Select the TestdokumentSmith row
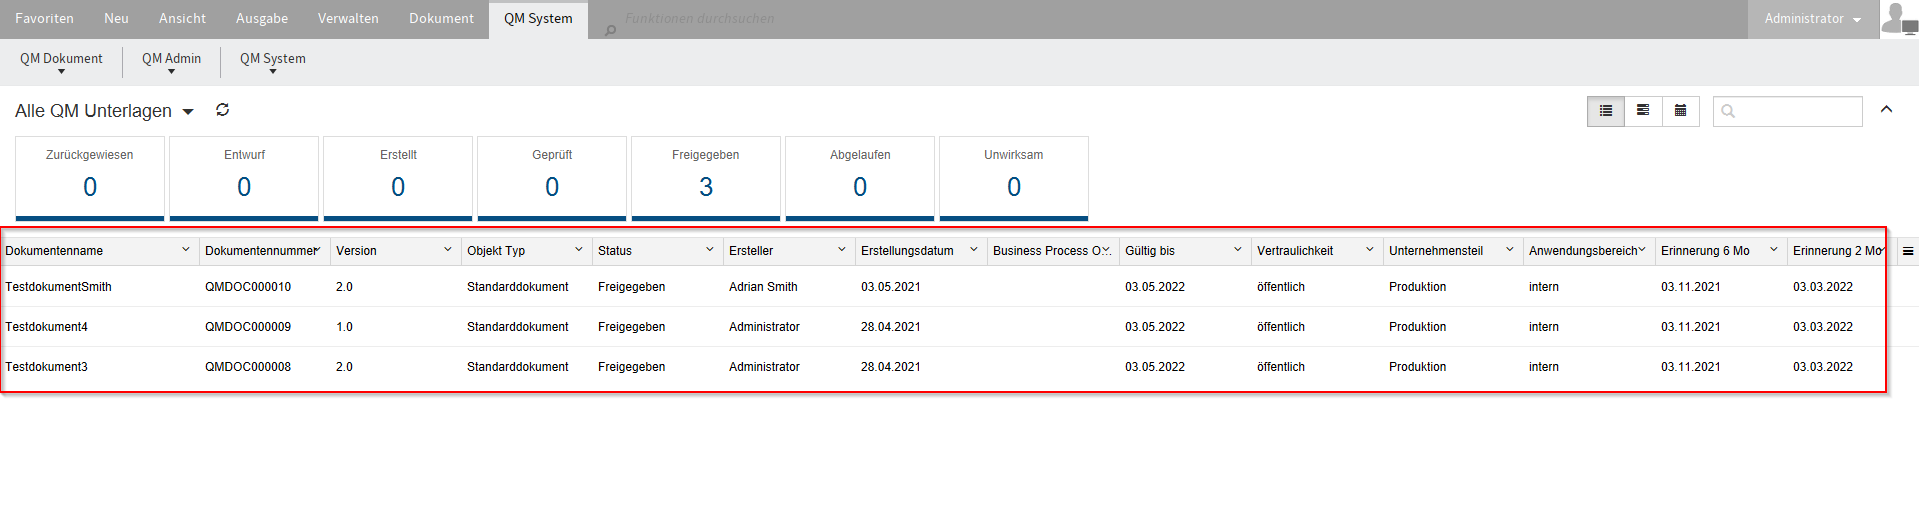The width and height of the screenshot is (1919, 520). pyautogui.click(x=58, y=287)
